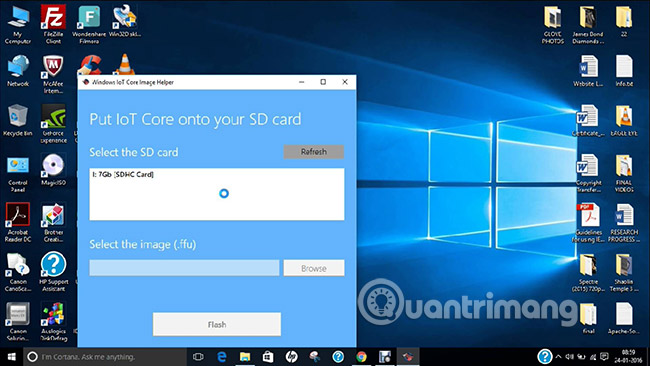Open My Computer desktop icon
The height and width of the screenshot is (366, 650).
pyautogui.click(x=18, y=25)
